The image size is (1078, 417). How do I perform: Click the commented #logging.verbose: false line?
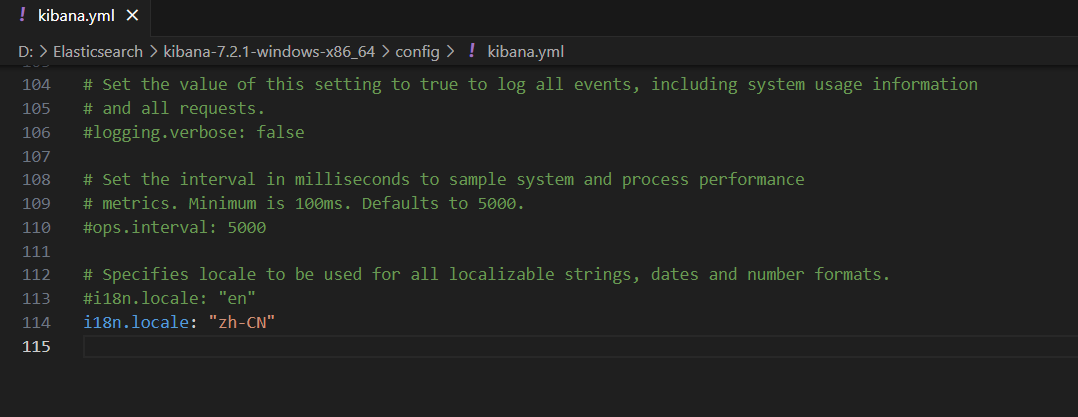pyautogui.click(x=194, y=132)
